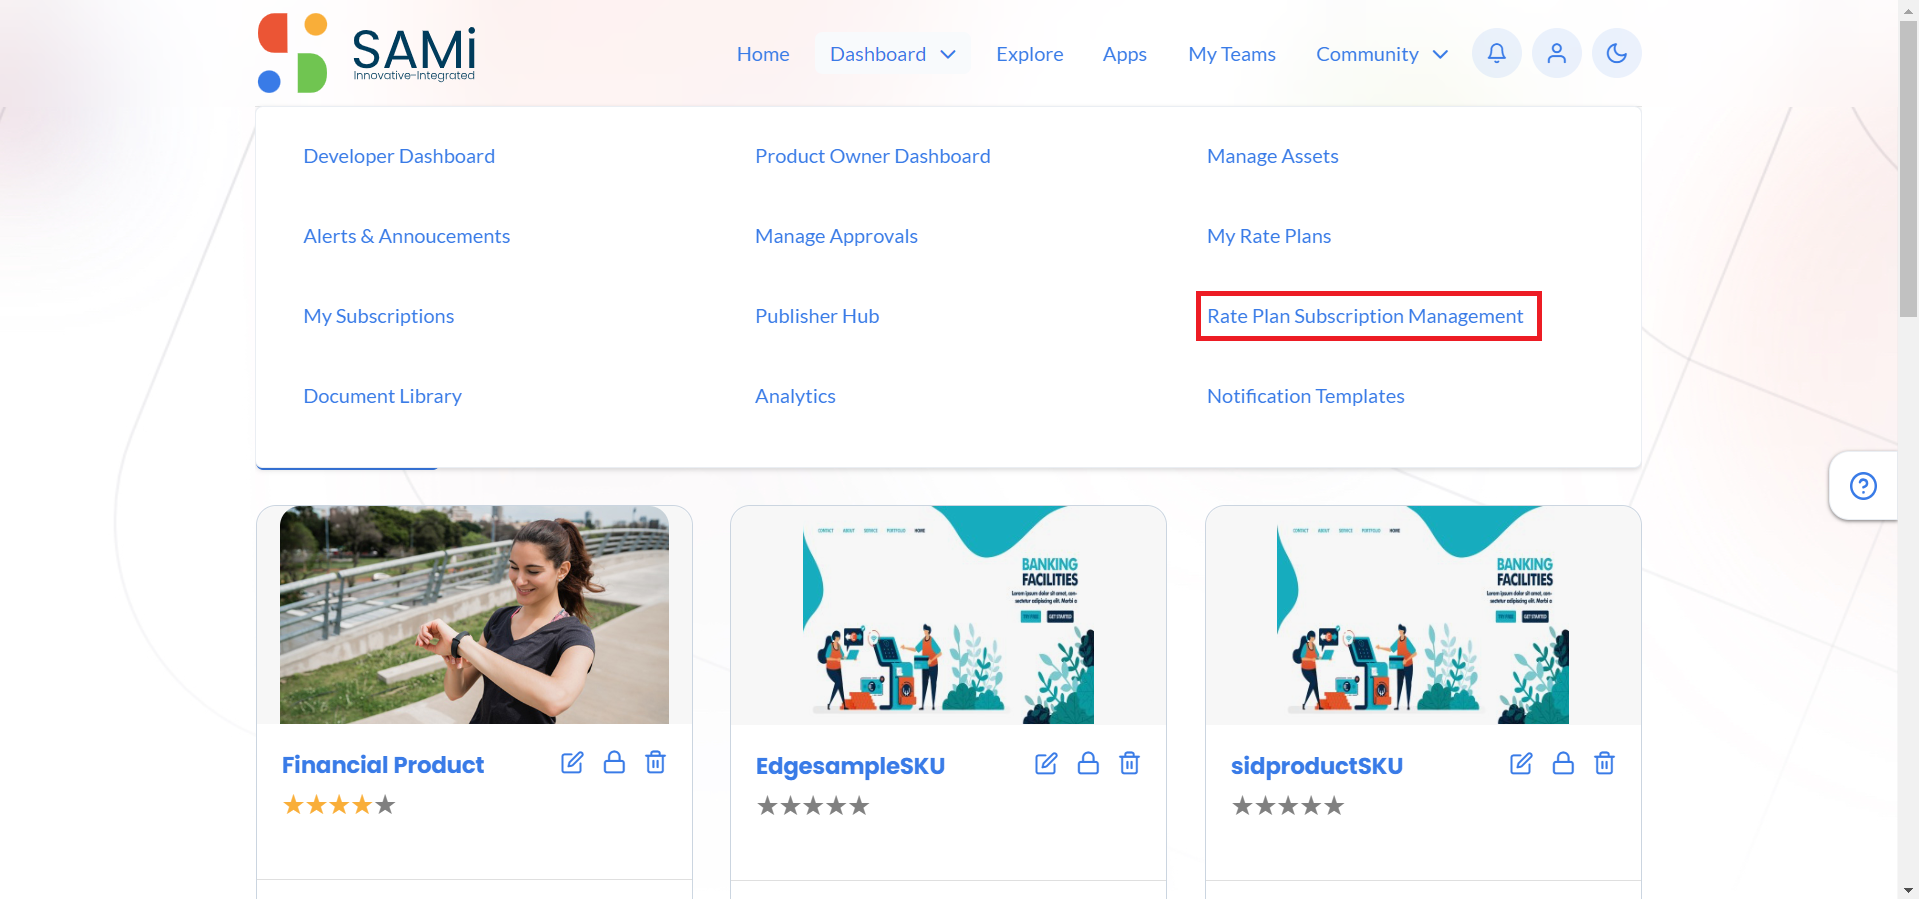Go to the Home page
The height and width of the screenshot is (899, 1920).
(x=763, y=54)
